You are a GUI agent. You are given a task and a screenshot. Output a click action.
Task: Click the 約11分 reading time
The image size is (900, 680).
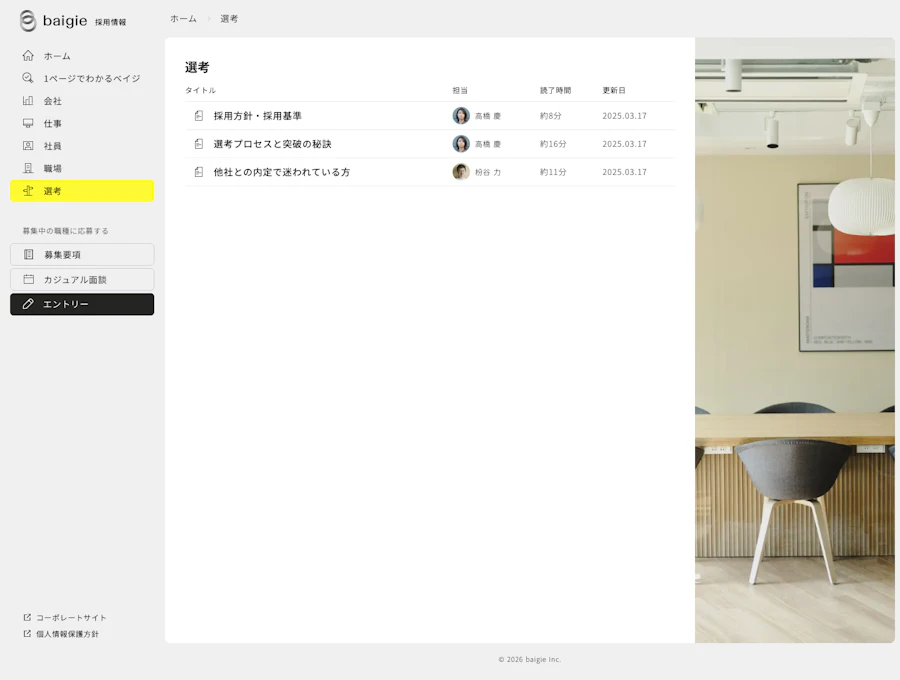tap(553, 172)
